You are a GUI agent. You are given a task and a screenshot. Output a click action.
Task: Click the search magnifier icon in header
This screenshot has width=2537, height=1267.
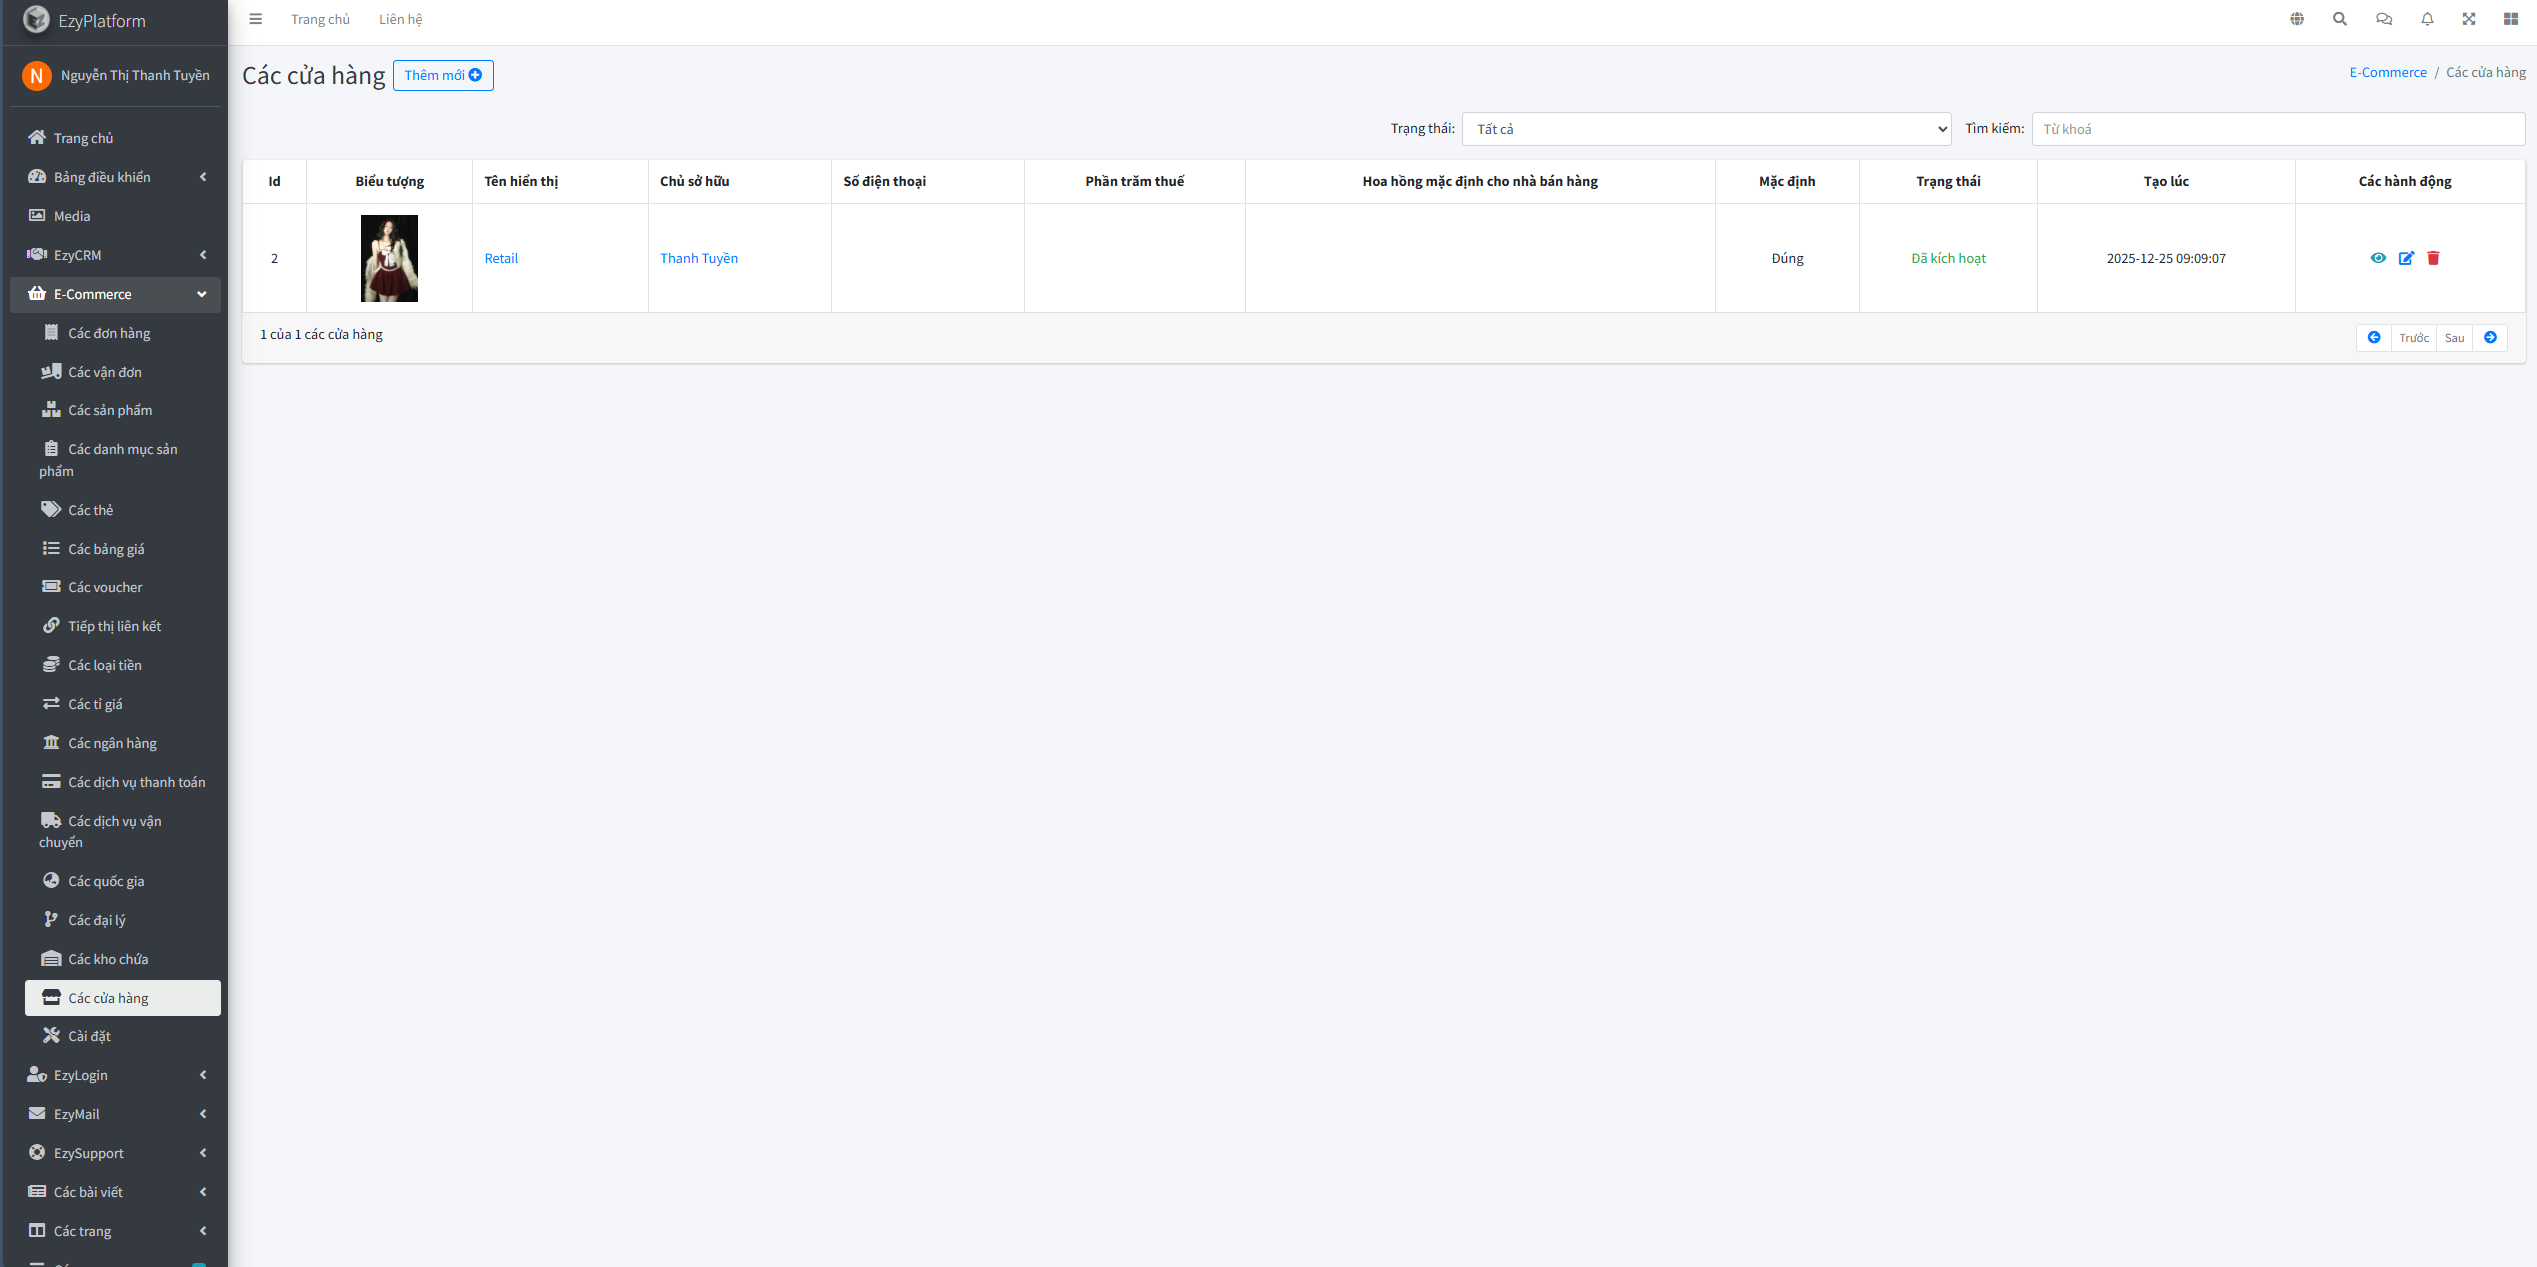coord(2340,19)
